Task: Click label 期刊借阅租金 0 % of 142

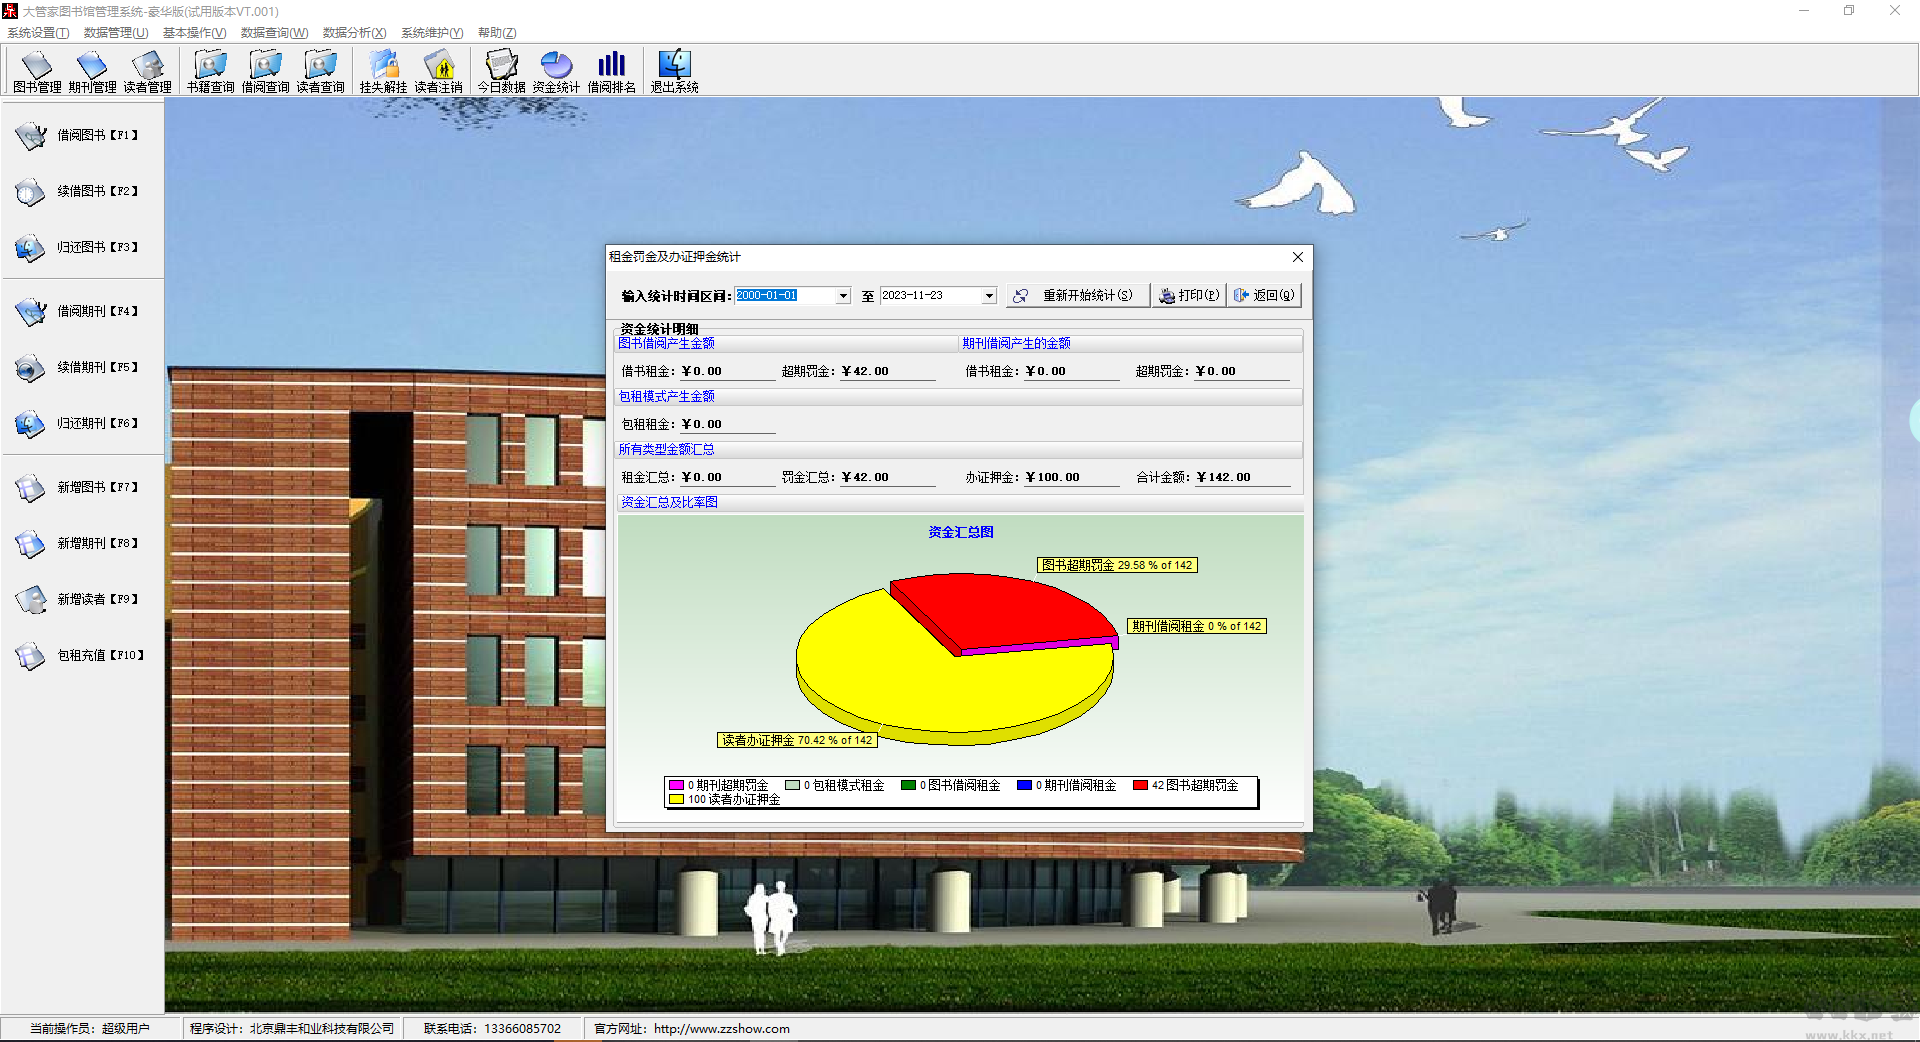Action: [1197, 626]
